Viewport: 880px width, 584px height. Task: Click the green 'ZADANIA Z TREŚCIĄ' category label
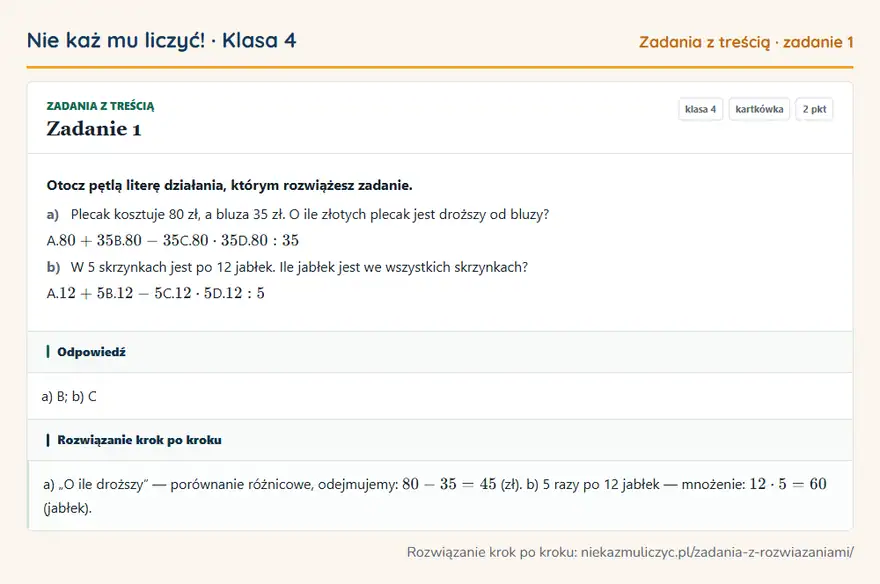[100, 106]
